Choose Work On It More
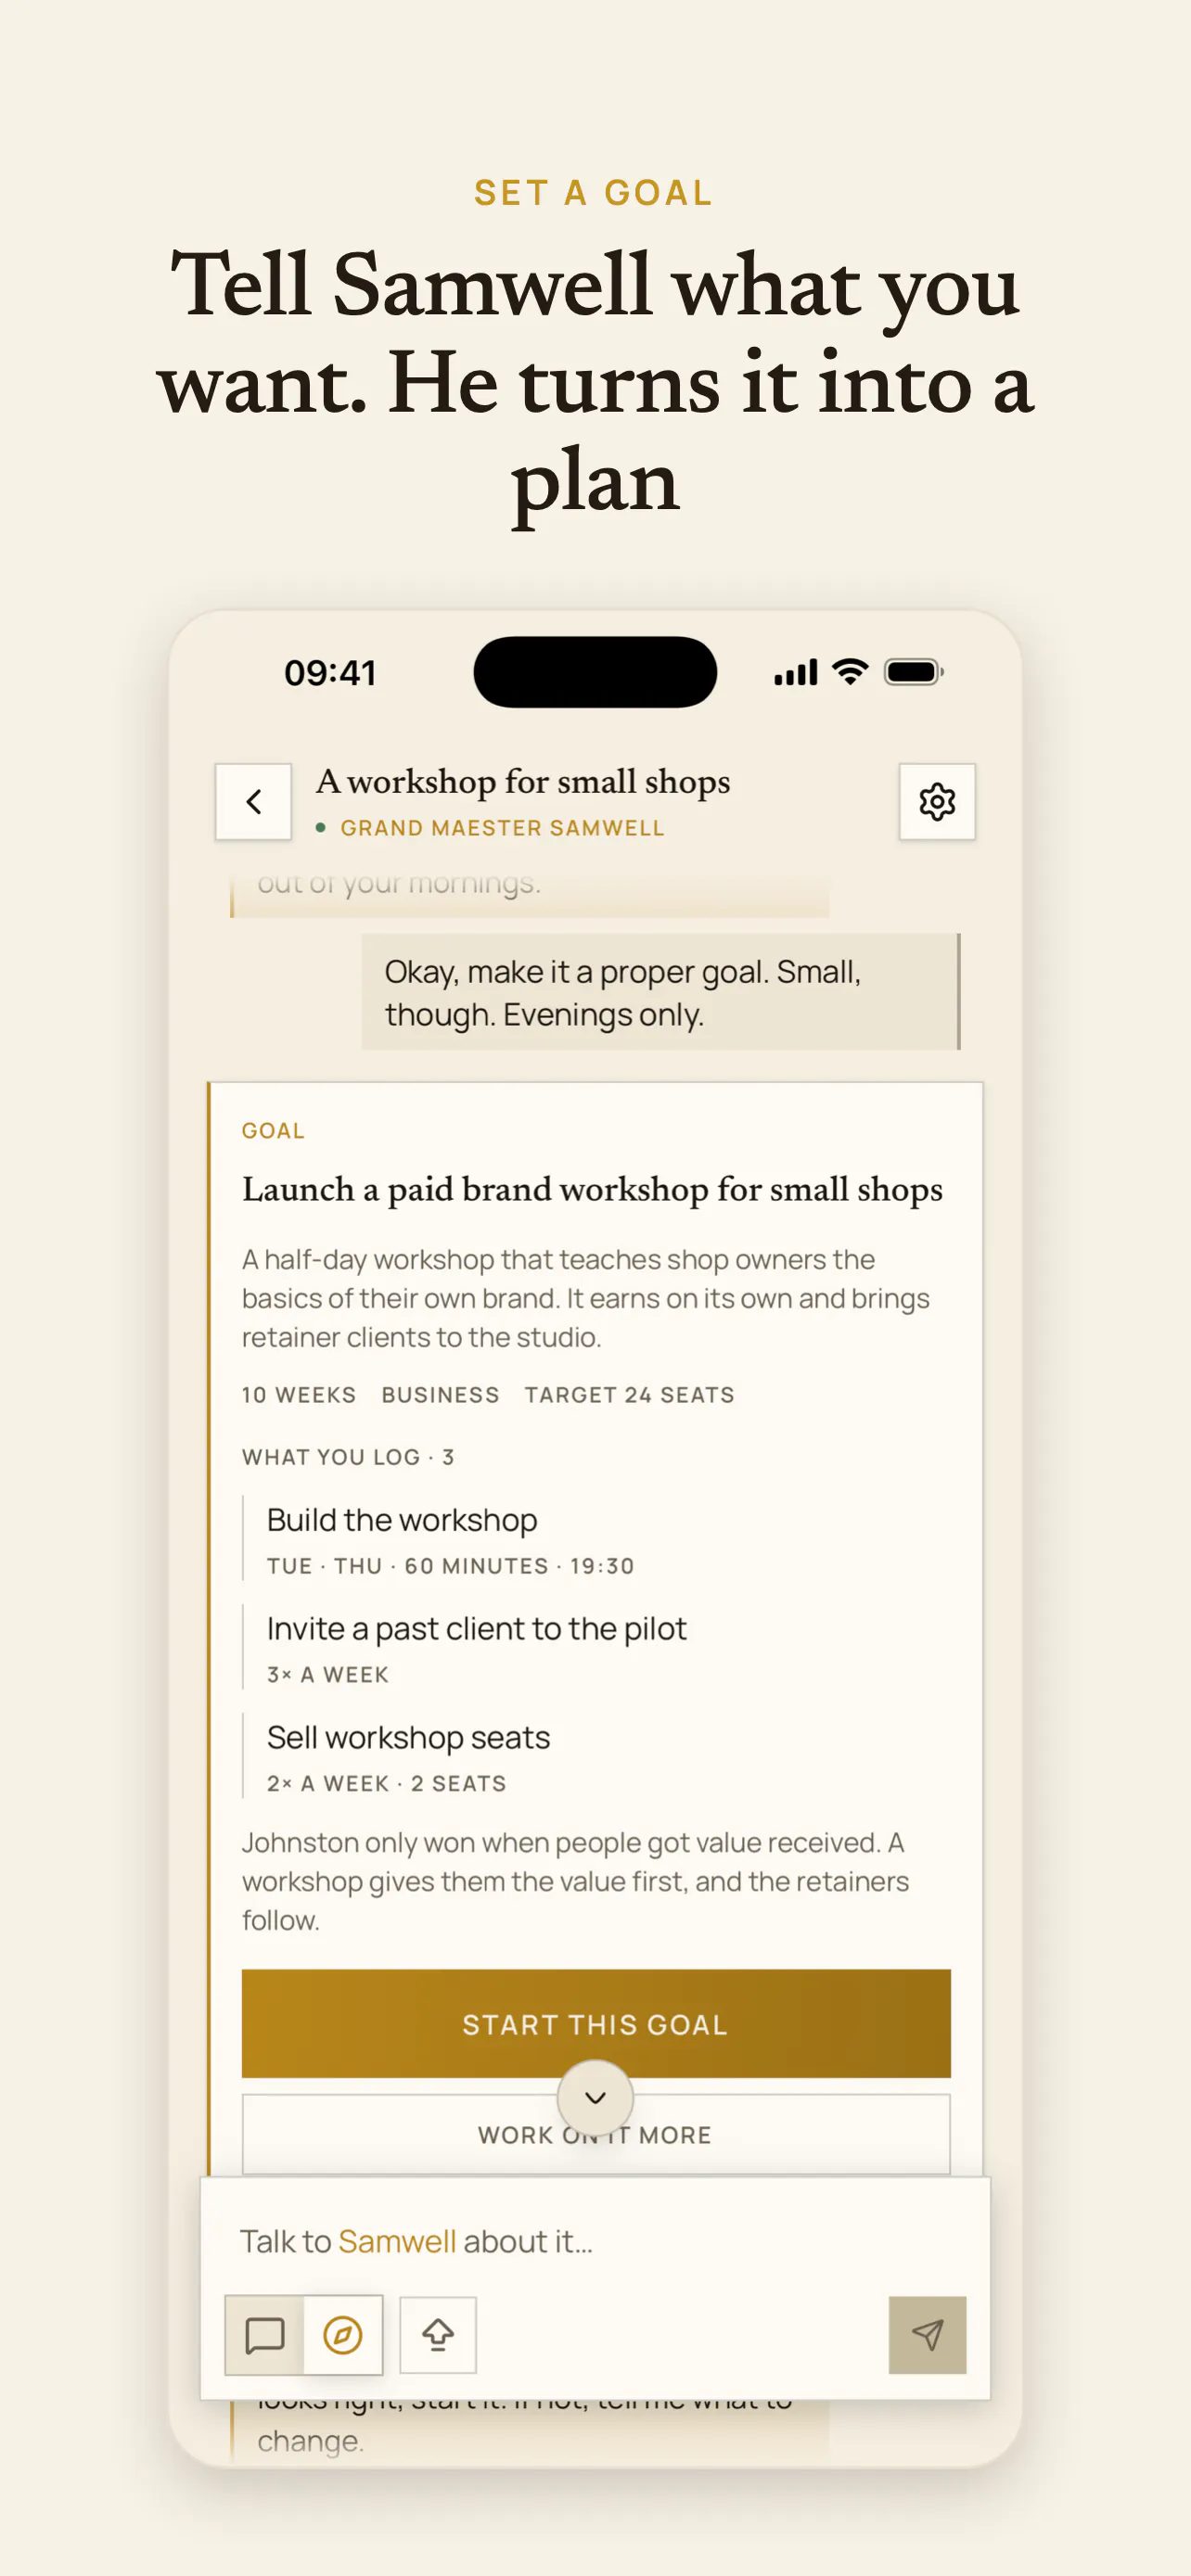 596,2134
